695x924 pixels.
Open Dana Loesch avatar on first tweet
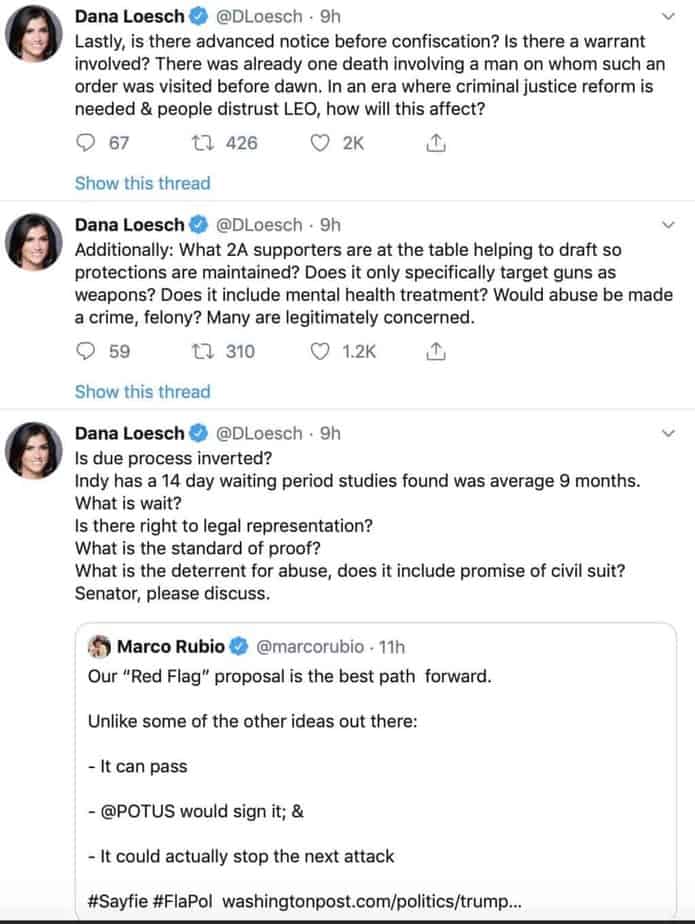(x=34, y=34)
